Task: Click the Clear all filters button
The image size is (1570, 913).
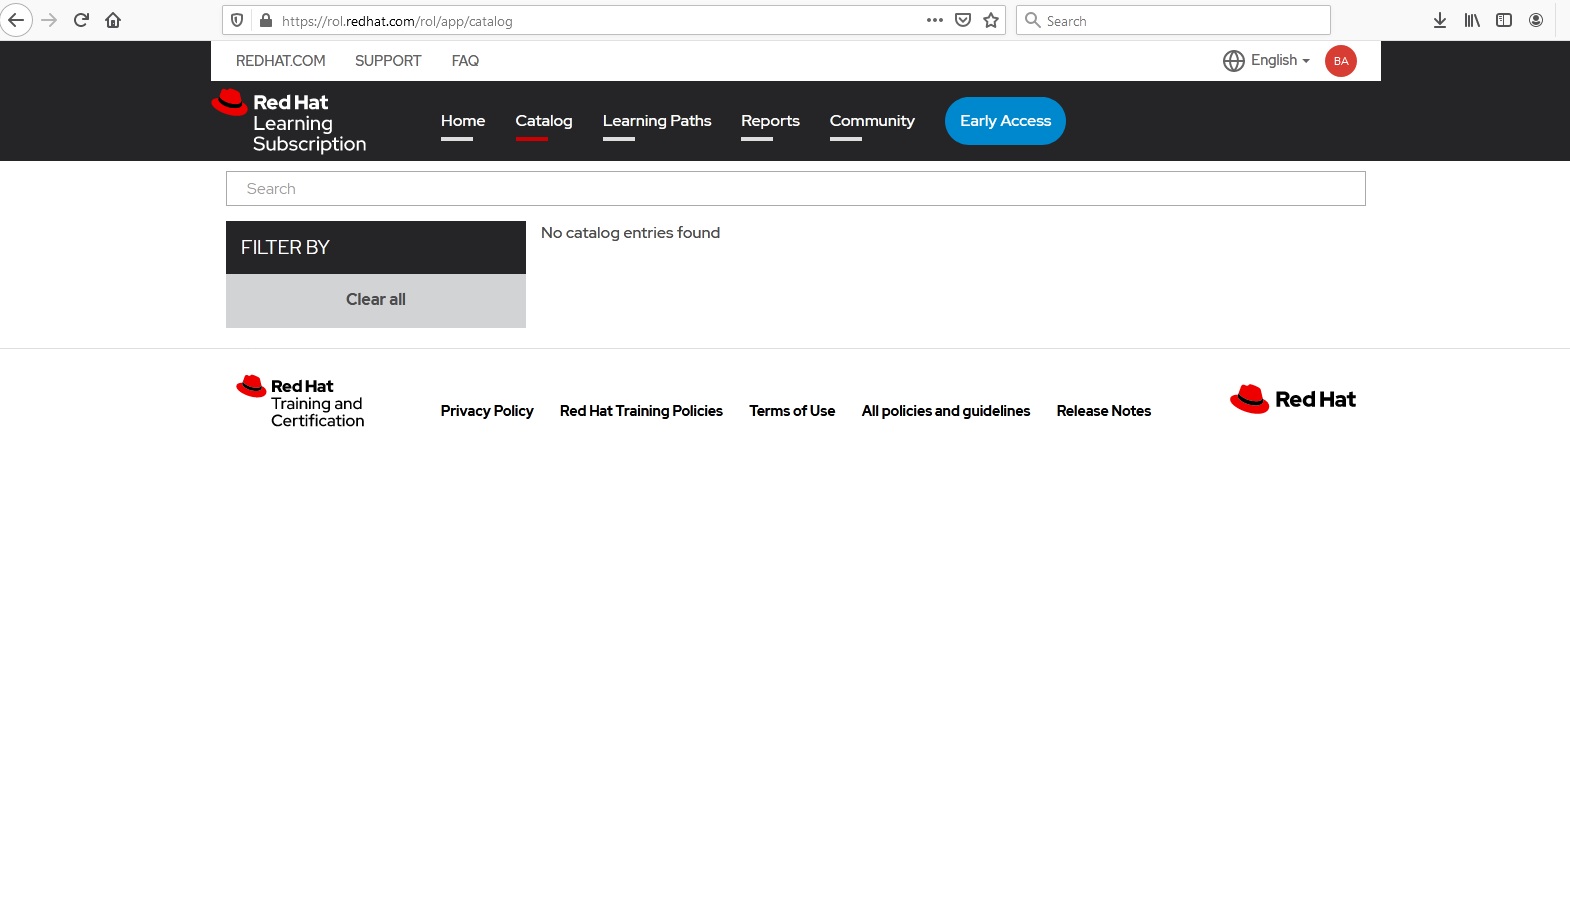Action: point(376,300)
